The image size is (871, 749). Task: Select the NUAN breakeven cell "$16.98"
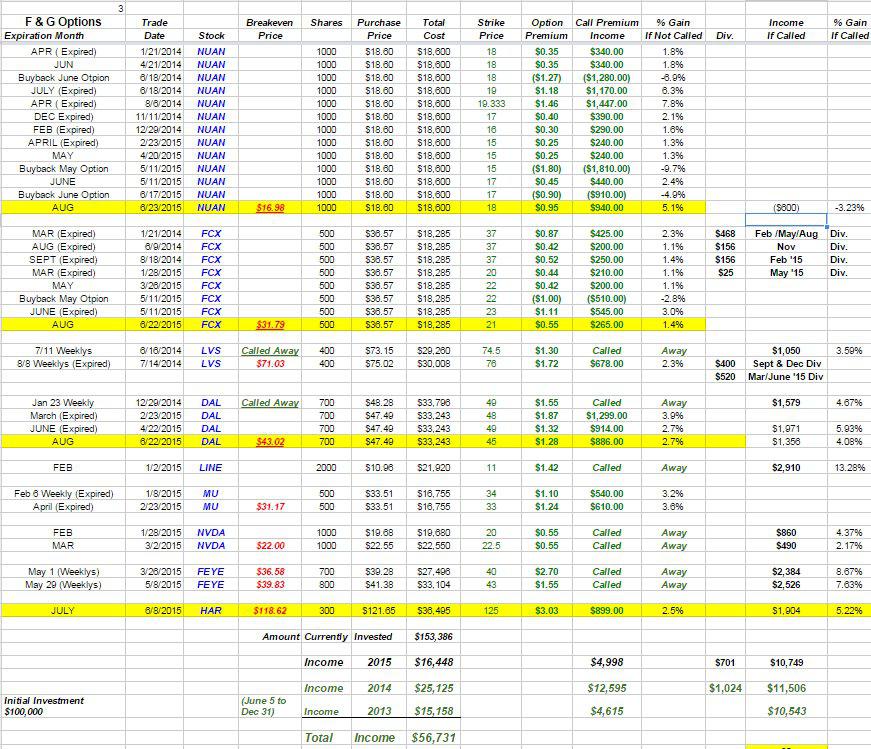(x=270, y=208)
